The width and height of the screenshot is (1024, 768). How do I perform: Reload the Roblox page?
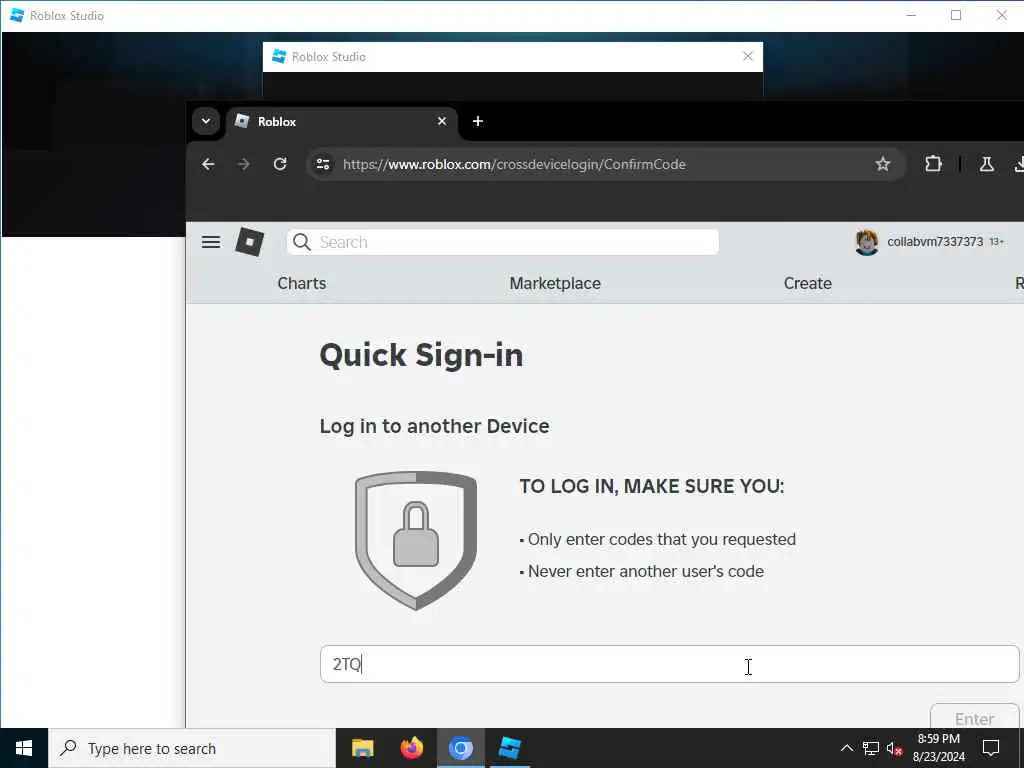[x=280, y=165]
